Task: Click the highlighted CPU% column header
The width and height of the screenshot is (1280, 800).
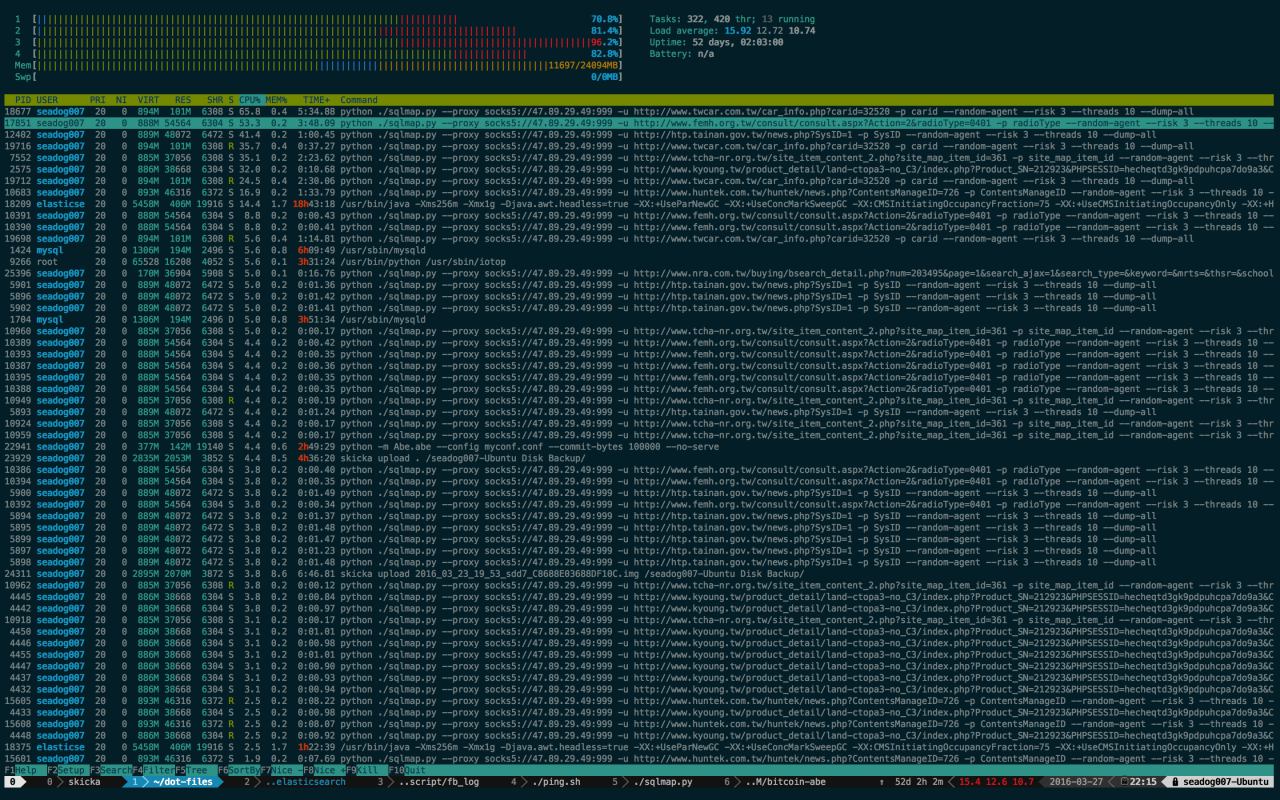Action: point(249,100)
